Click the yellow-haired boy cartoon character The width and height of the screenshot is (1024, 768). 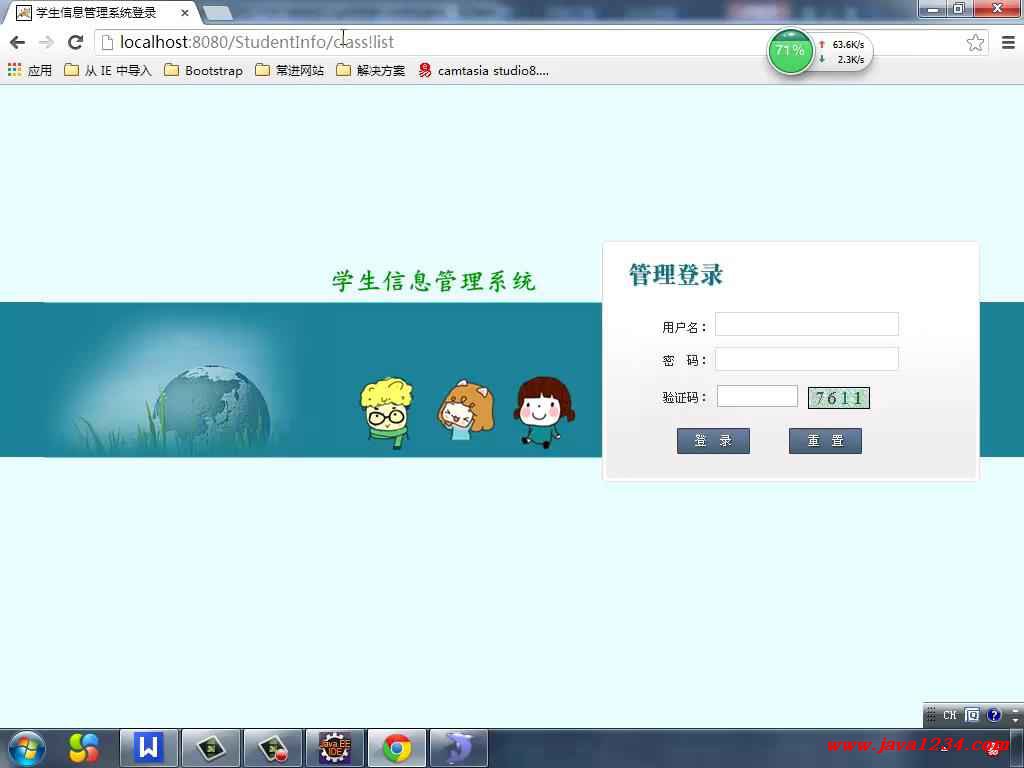[x=387, y=413]
